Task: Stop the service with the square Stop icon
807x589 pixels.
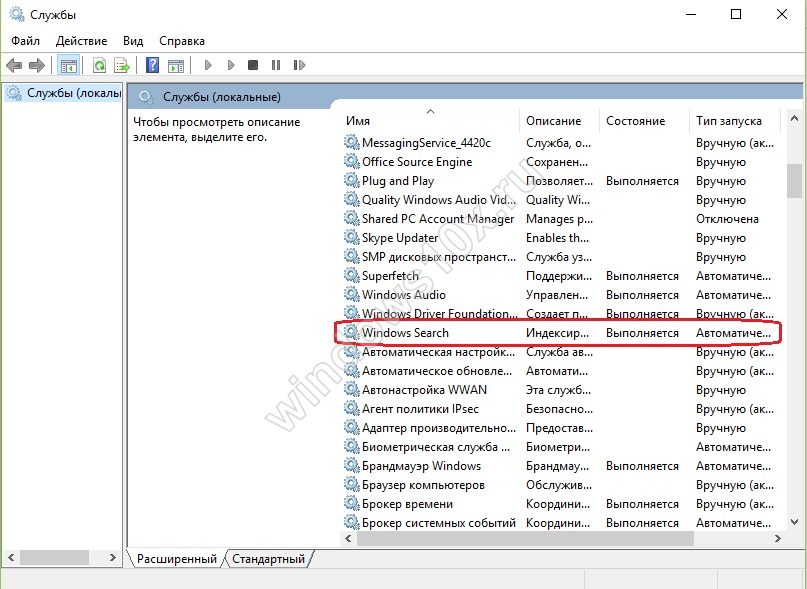Action: tap(253, 66)
